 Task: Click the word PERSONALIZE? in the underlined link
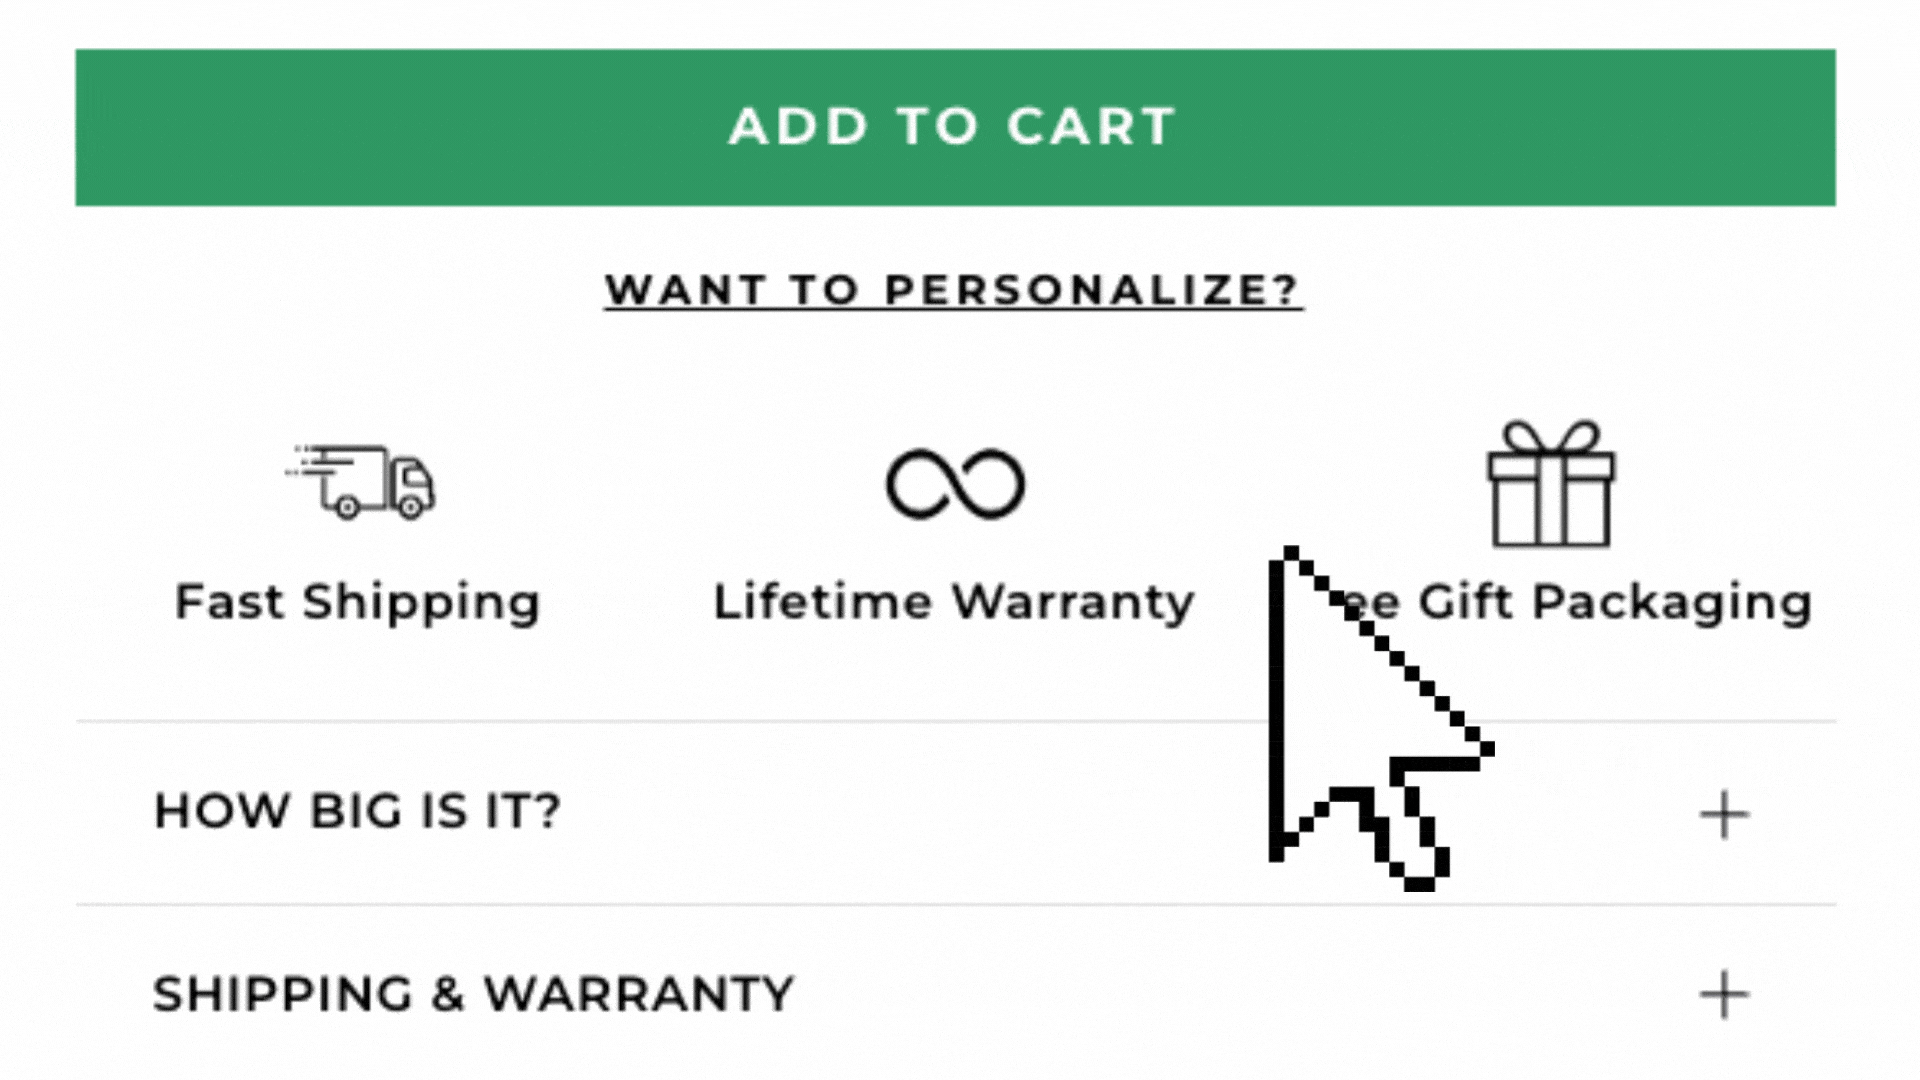click(x=1091, y=290)
